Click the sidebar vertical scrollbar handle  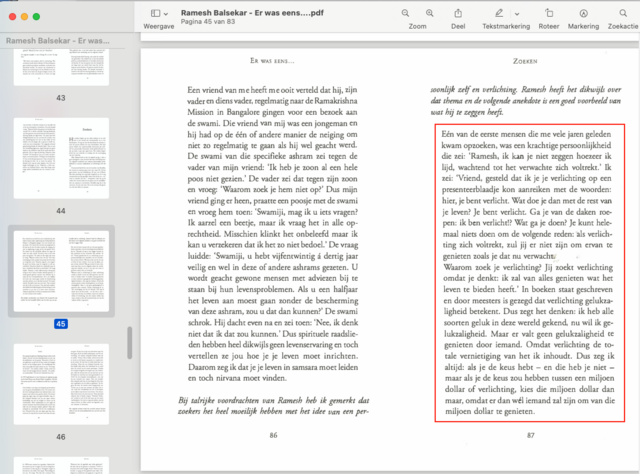(x=130, y=343)
